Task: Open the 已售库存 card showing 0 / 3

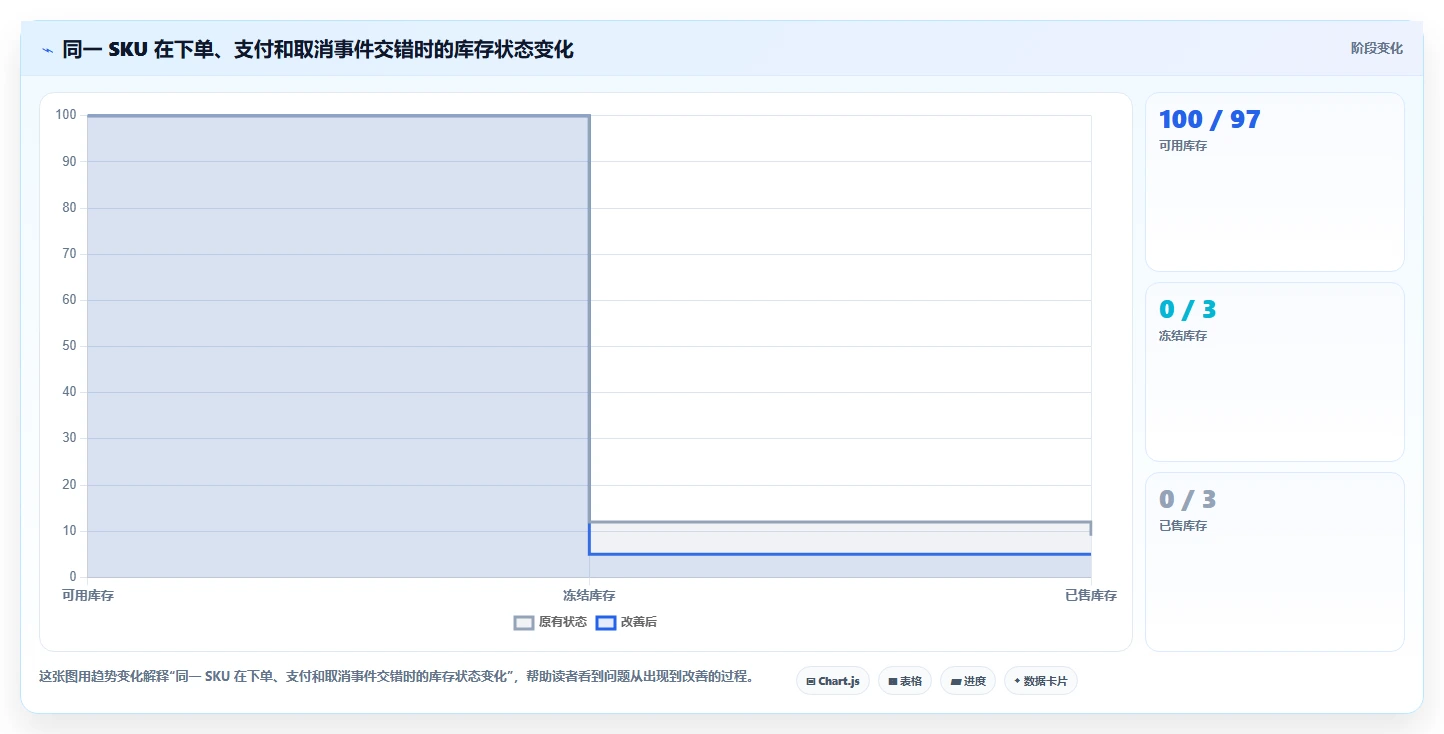Action: tap(1274, 562)
